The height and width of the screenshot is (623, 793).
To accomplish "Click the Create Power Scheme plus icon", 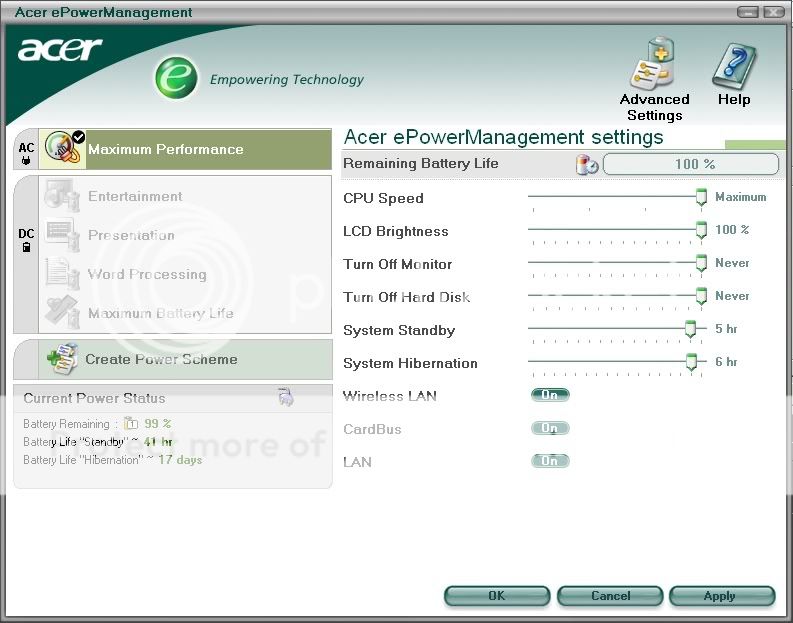I will 62,359.
